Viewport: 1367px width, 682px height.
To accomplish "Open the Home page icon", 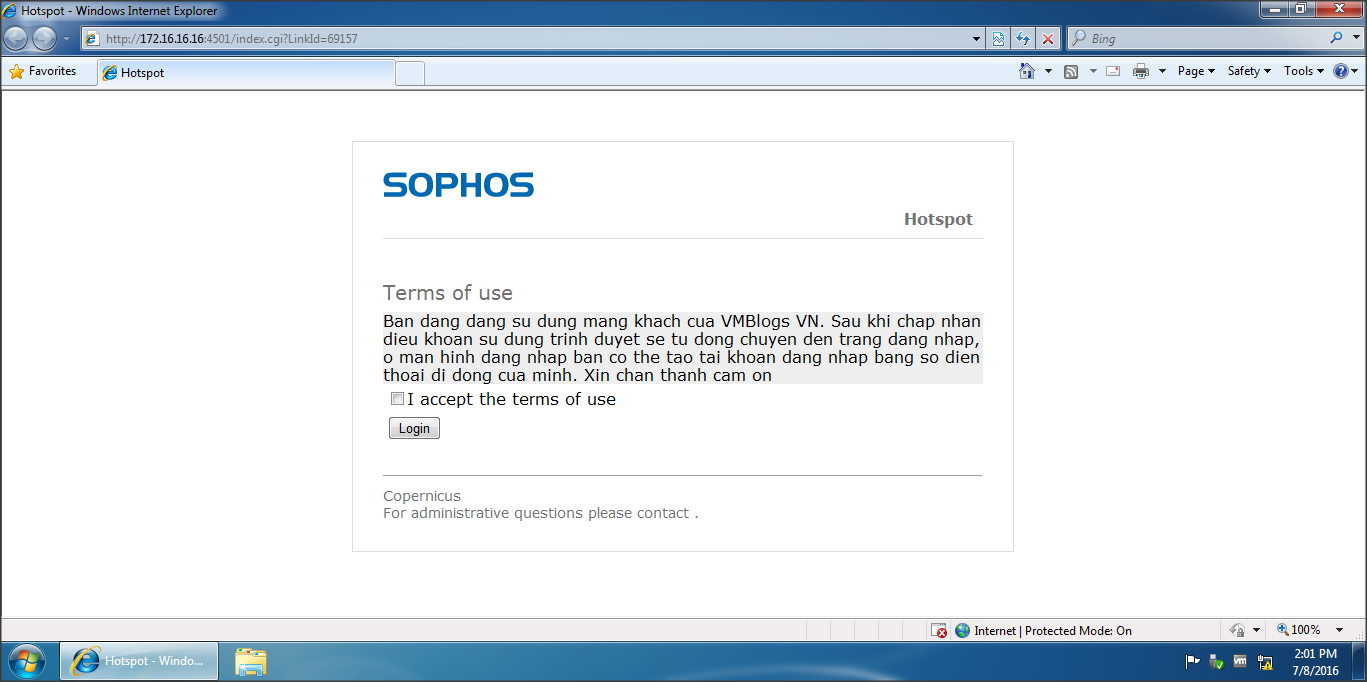I will (1026, 71).
